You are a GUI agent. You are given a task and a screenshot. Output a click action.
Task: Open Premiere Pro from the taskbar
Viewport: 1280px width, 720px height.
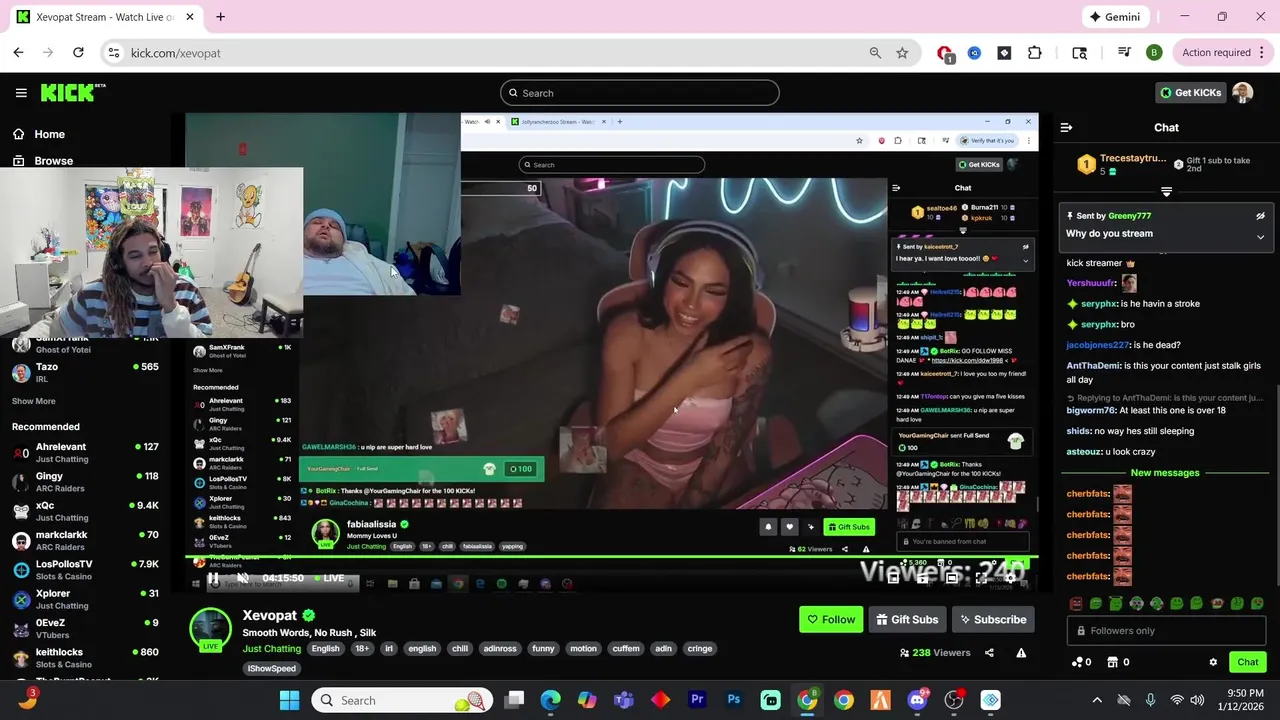point(697,700)
